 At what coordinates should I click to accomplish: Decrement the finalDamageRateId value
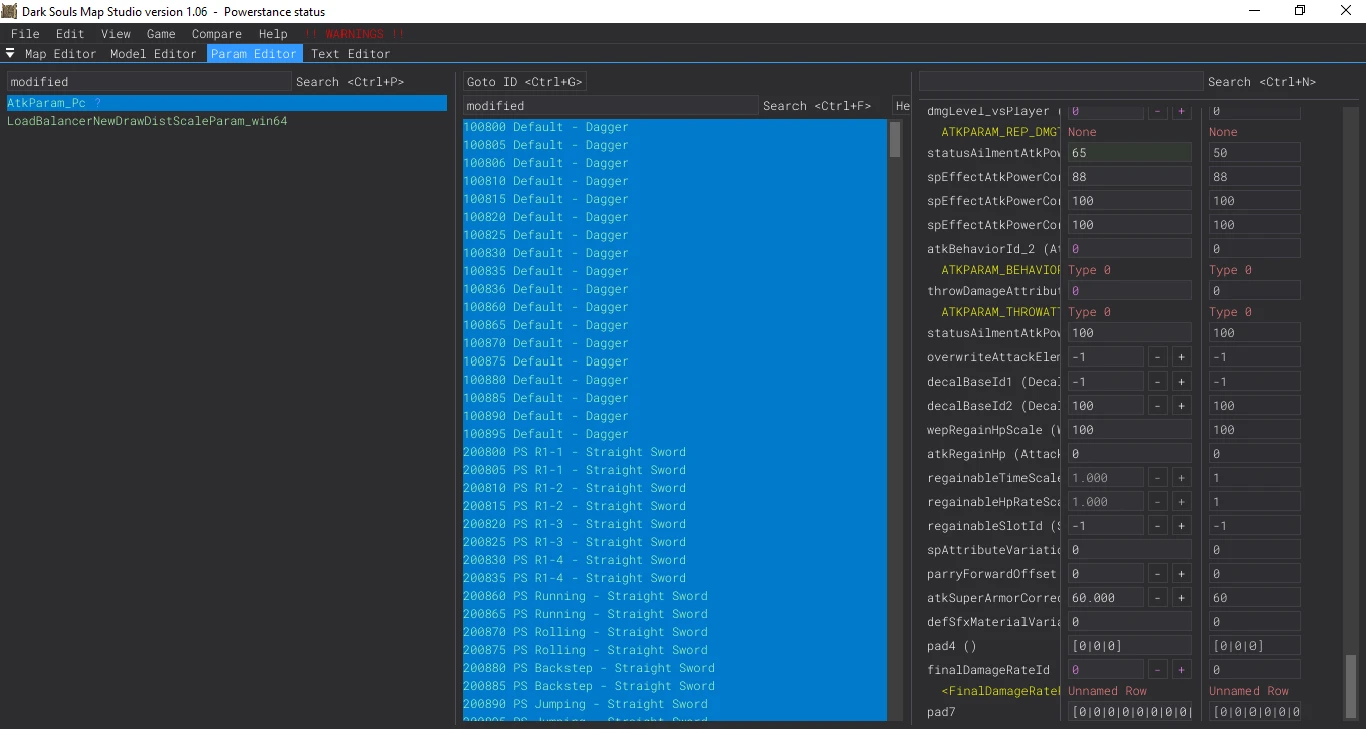pos(1157,670)
